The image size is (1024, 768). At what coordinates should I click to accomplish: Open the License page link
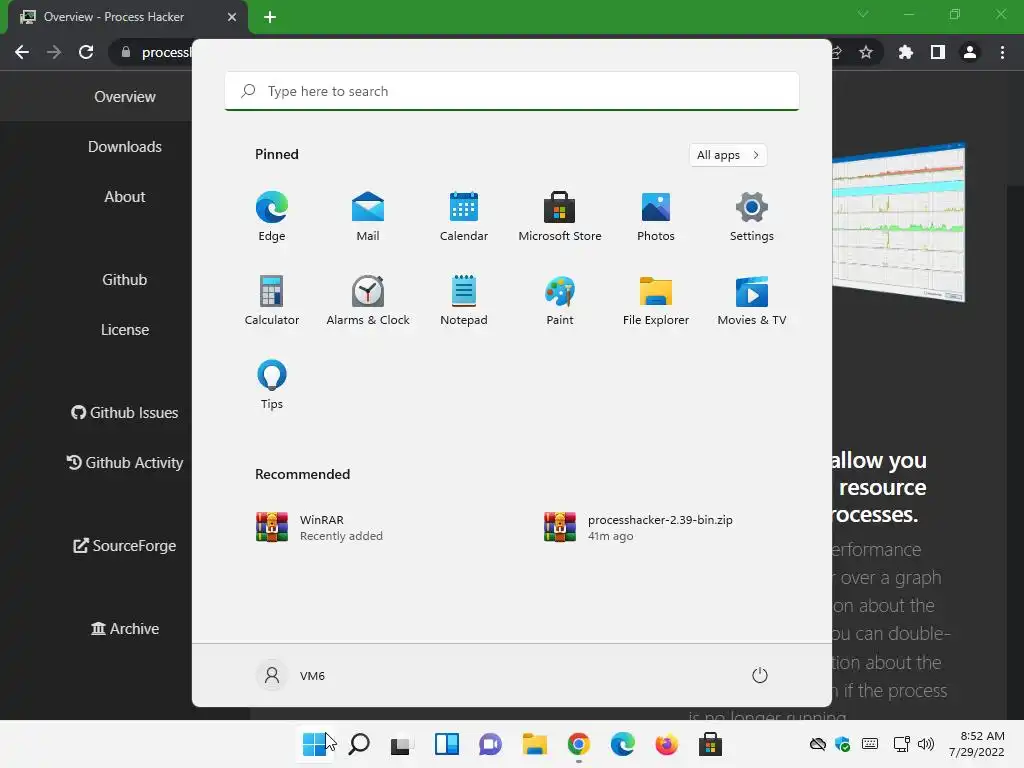click(x=125, y=330)
